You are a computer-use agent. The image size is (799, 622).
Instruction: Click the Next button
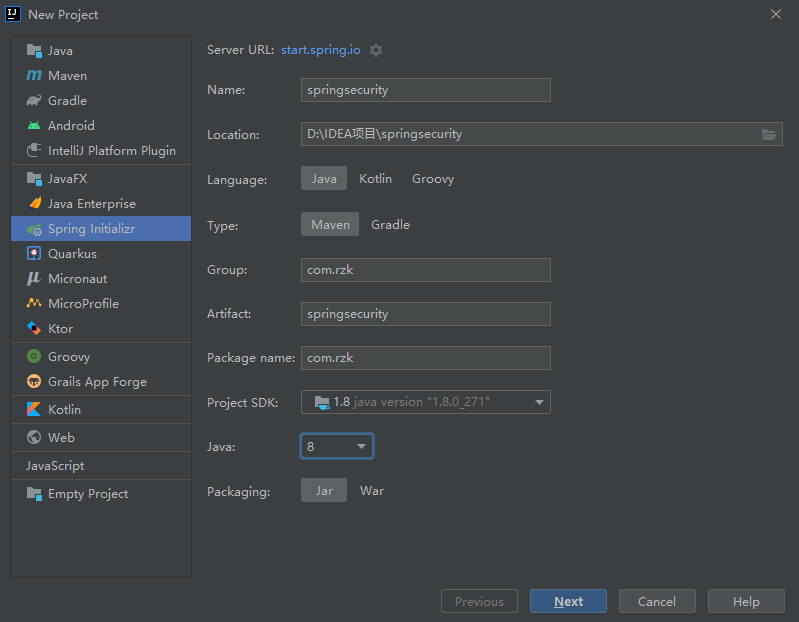(568, 601)
